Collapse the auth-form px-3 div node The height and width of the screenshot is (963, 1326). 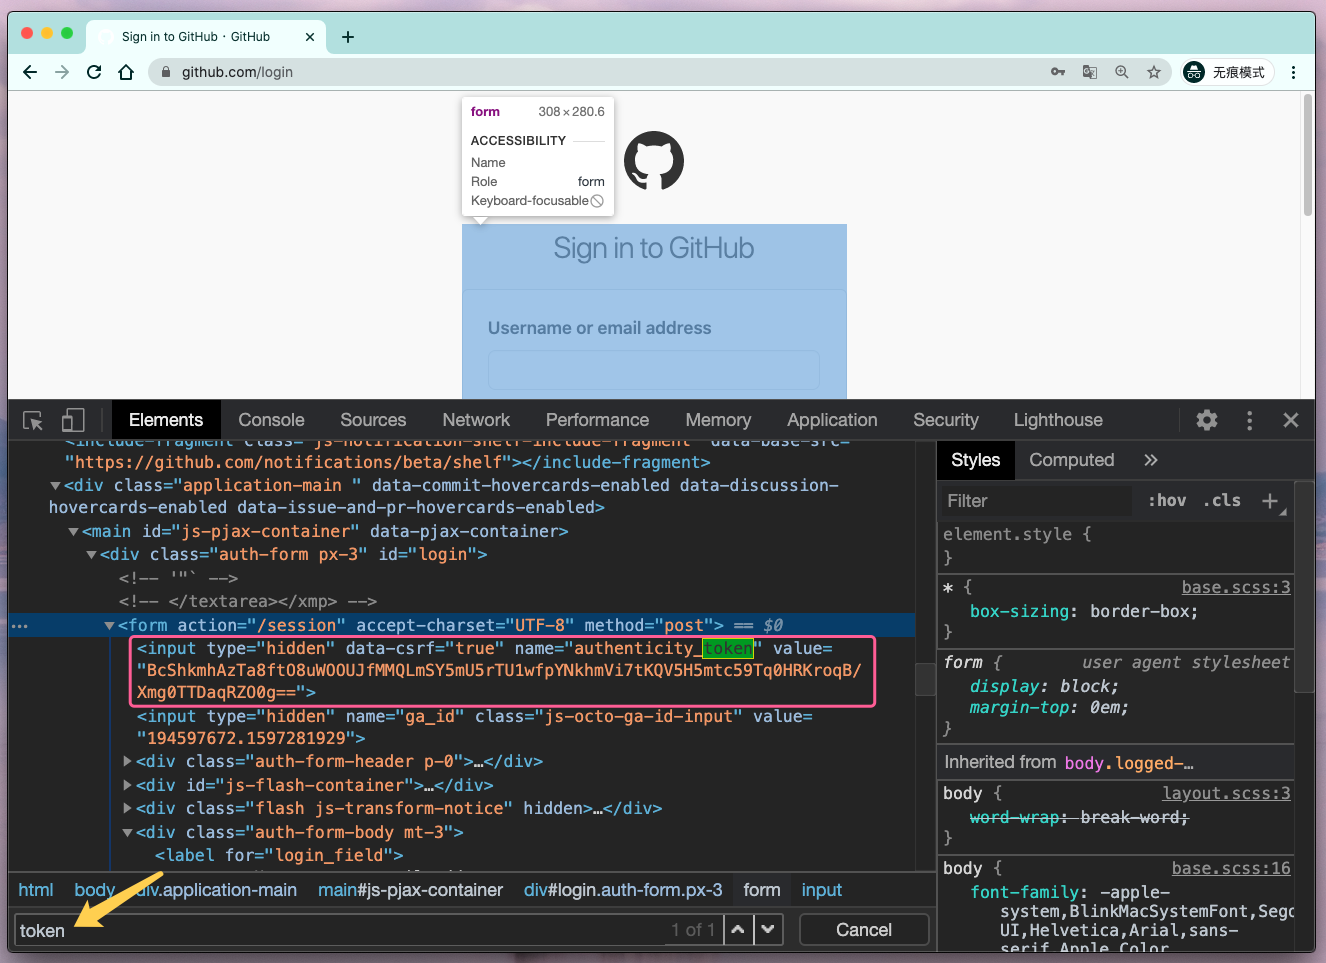tap(91, 555)
